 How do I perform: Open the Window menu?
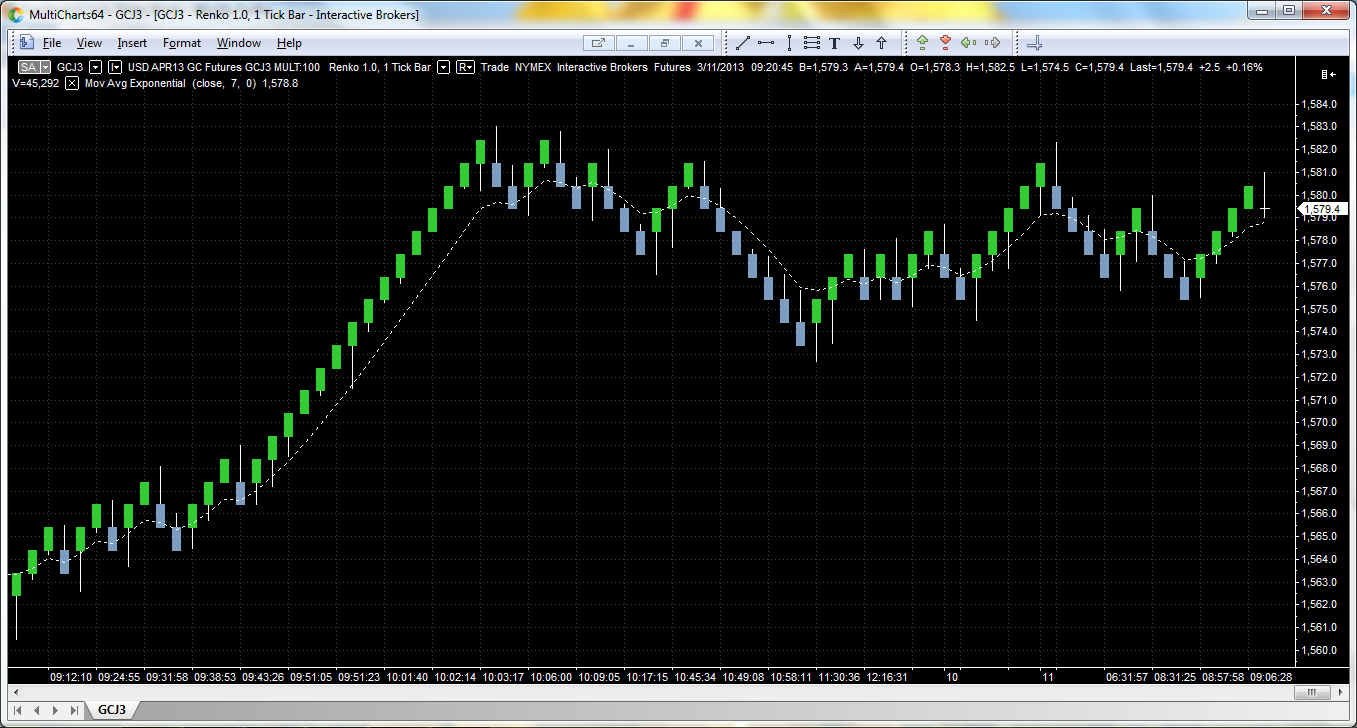239,43
